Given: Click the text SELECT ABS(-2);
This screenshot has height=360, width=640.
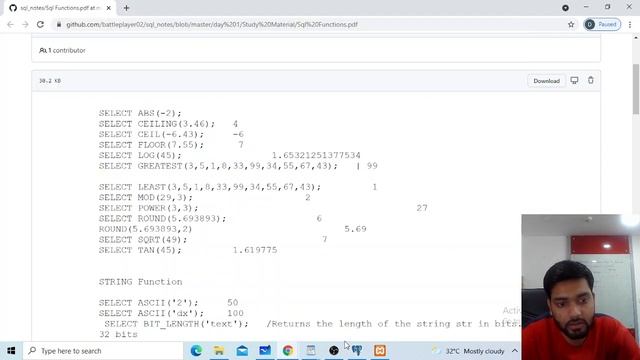Looking at the screenshot, I should [x=140, y=113].
